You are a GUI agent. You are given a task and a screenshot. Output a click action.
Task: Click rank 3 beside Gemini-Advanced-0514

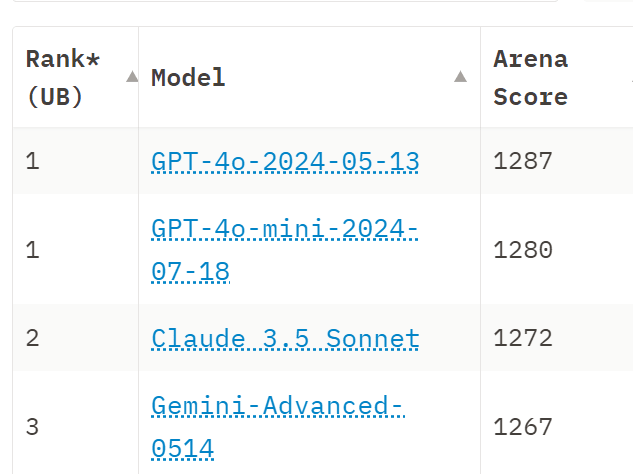pos(33,427)
